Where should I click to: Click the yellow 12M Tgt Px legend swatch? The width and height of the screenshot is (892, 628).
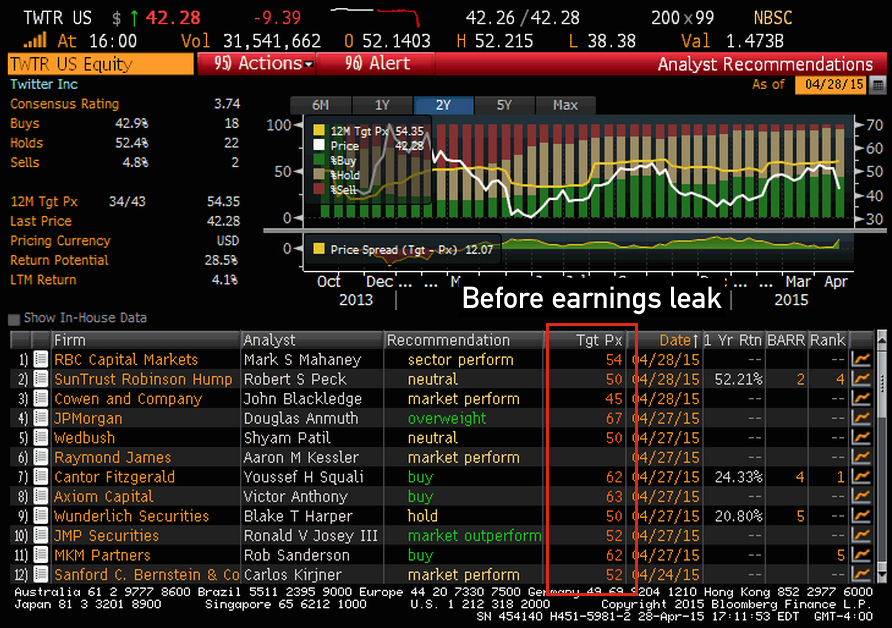(x=319, y=131)
